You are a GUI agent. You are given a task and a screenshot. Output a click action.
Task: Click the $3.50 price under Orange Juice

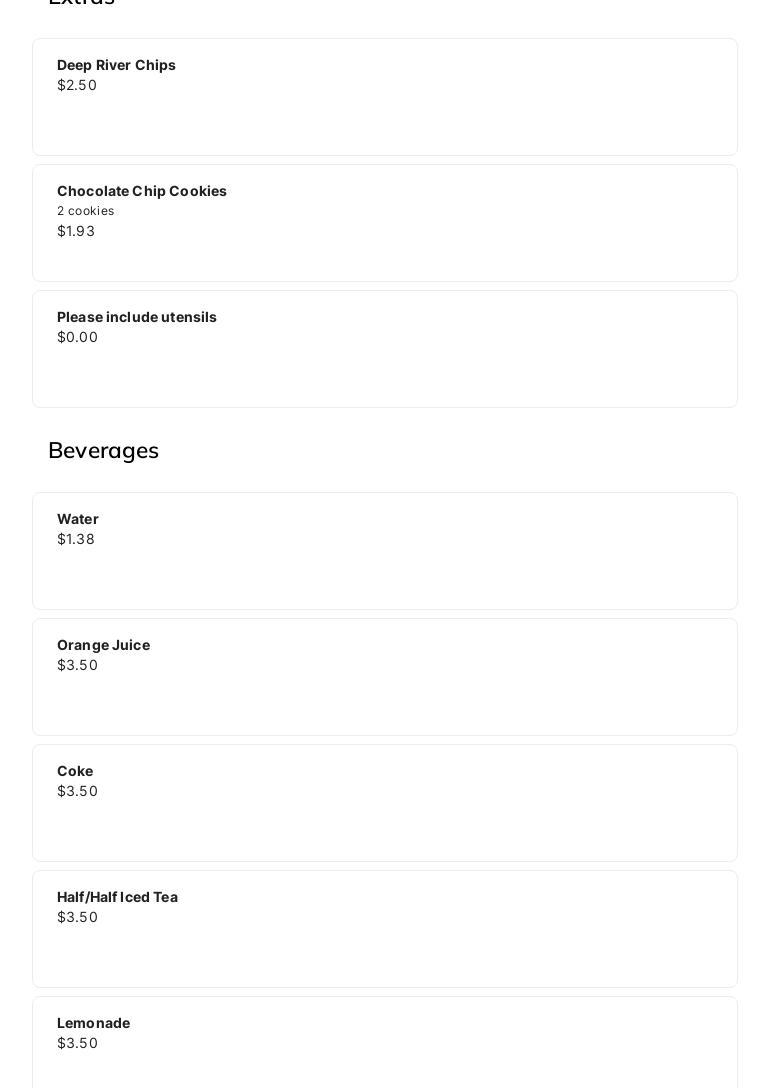pos(78,665)
